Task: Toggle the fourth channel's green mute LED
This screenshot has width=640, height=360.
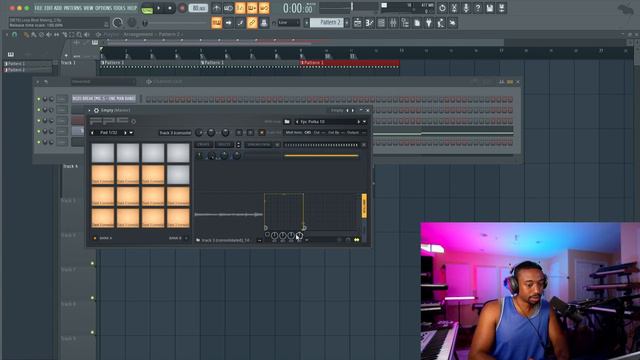Action: [39, 131]
